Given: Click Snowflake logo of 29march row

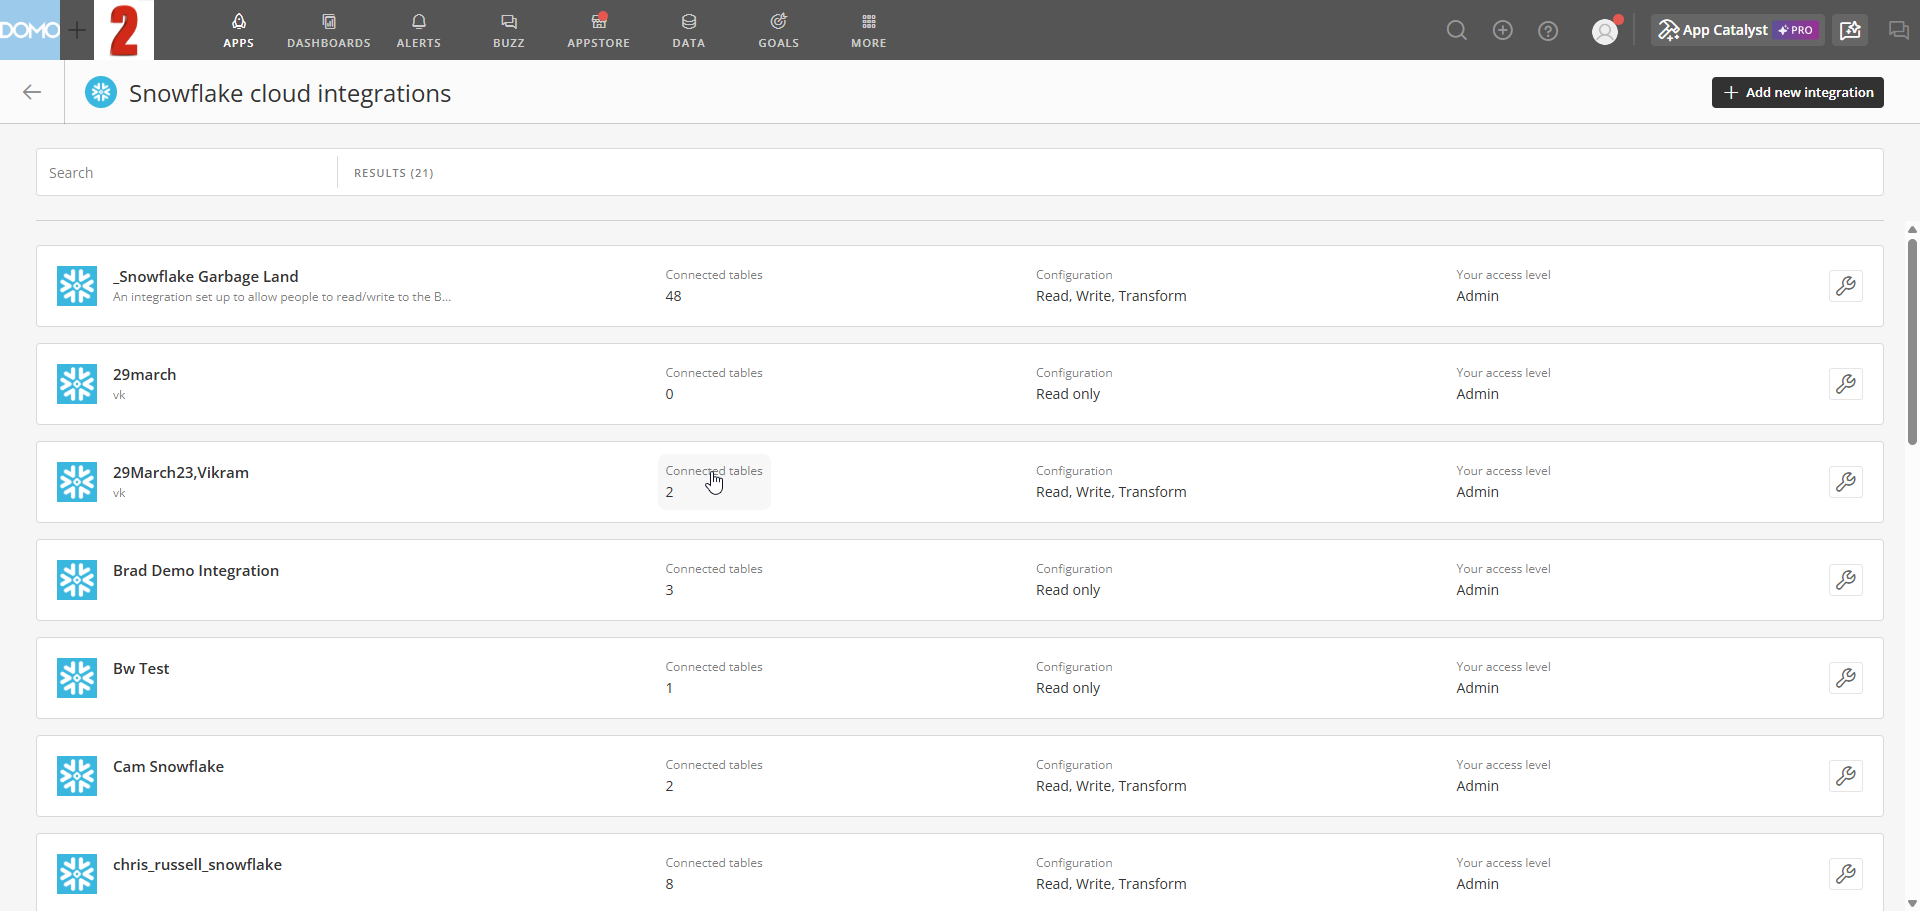Looking at the screenshot, I should tap(77, 384).
